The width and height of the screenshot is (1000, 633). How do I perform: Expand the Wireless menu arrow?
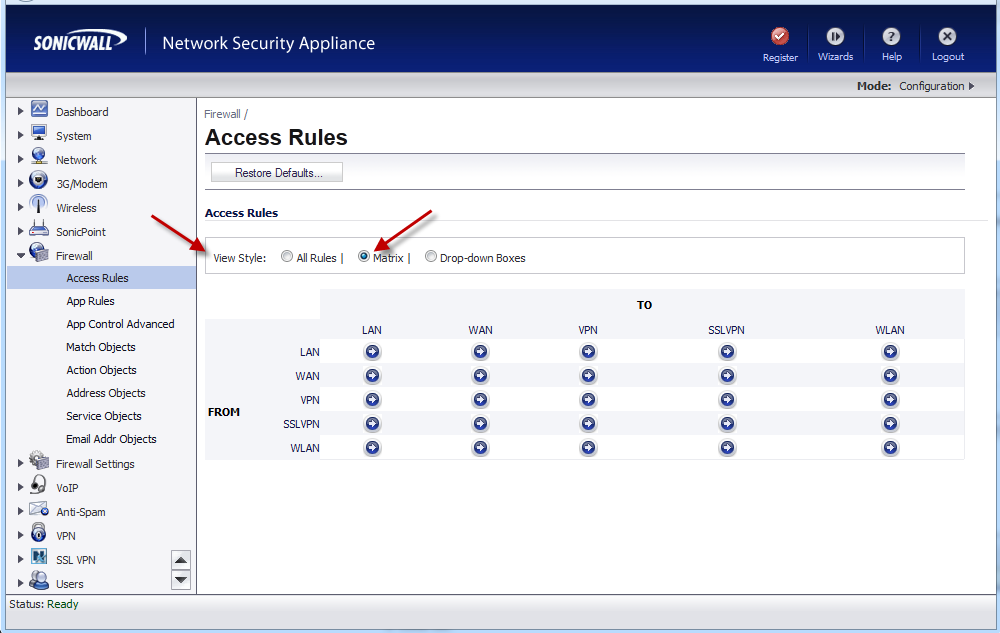(20, 207)
